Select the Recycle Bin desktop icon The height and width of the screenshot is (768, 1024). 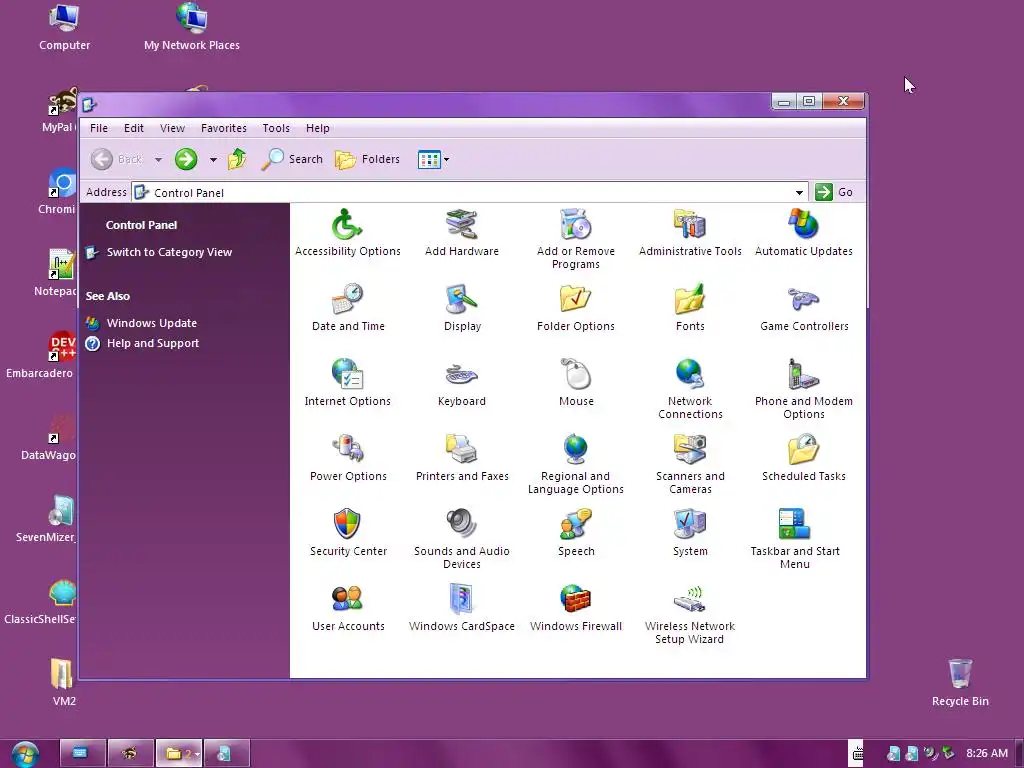pyautogui.click(x=960, y=682)
